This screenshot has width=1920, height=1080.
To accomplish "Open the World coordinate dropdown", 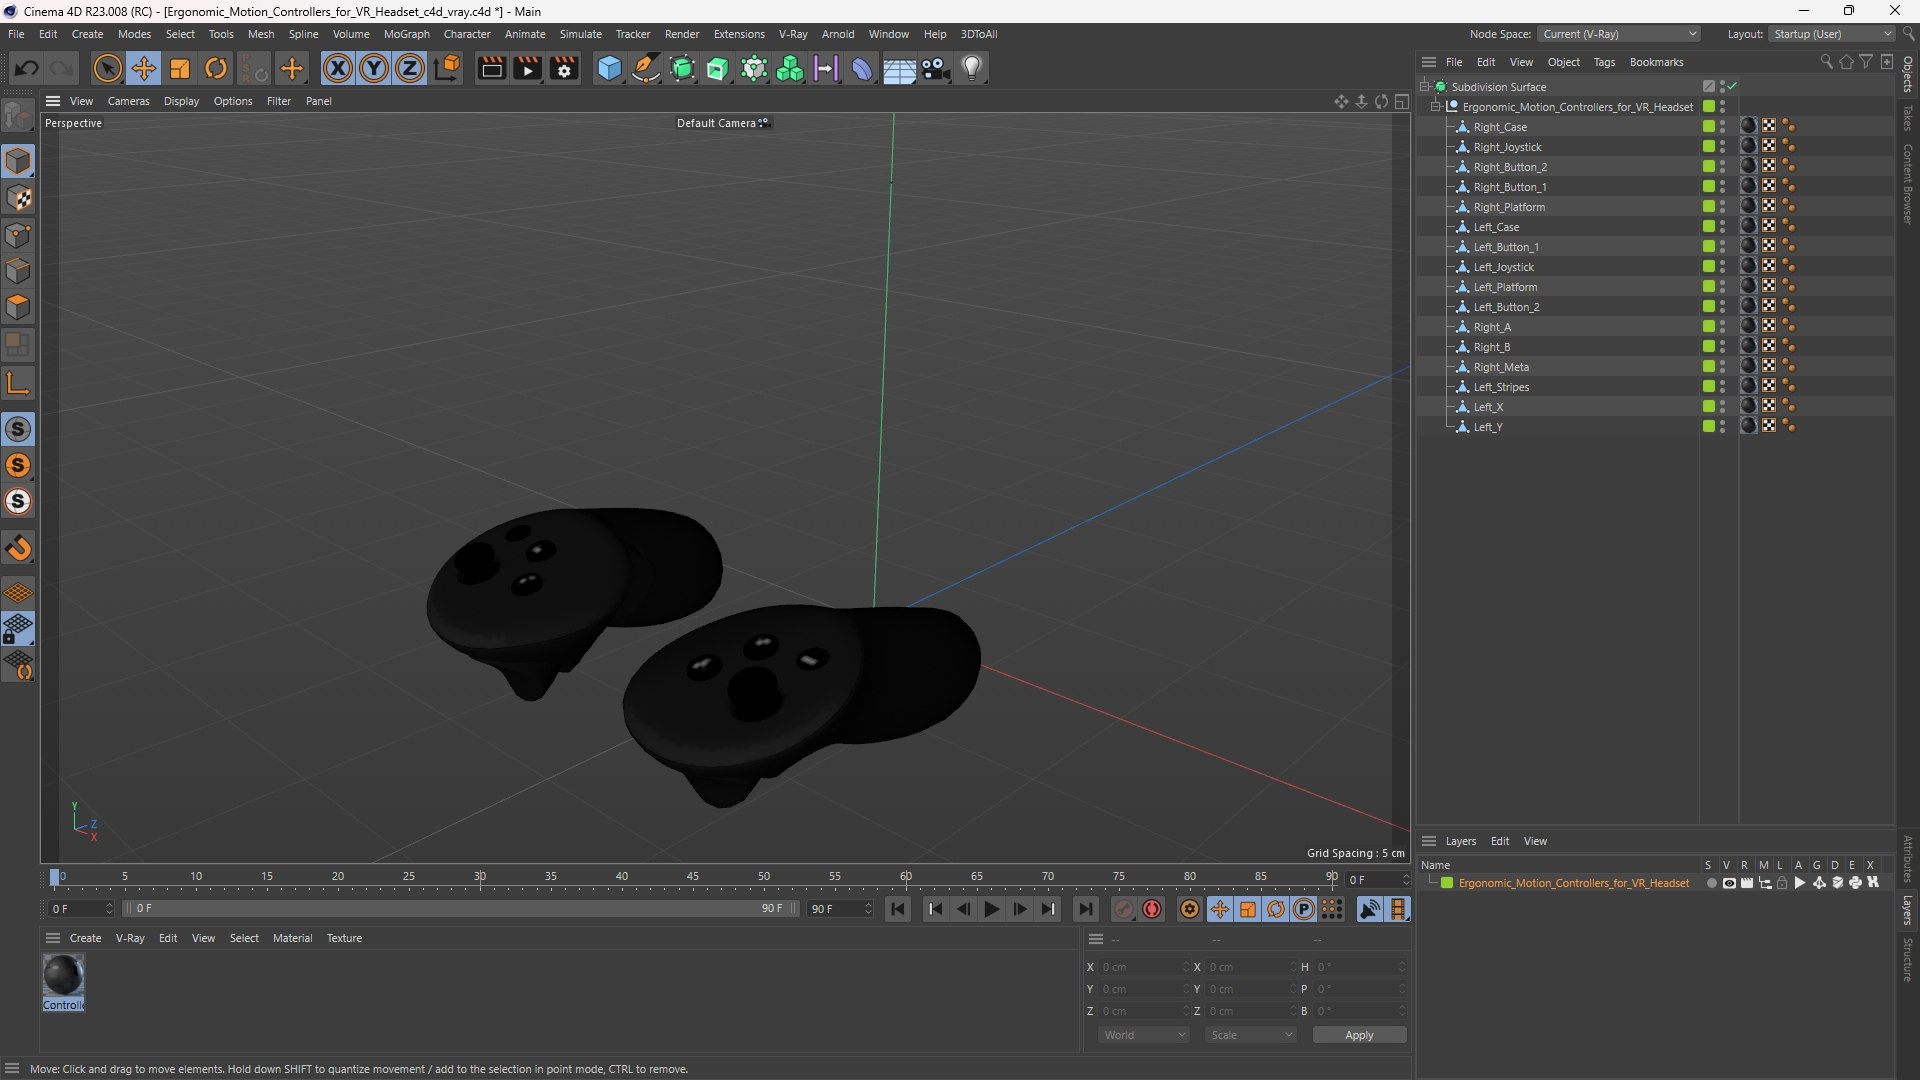I will pos(1143,1035).
